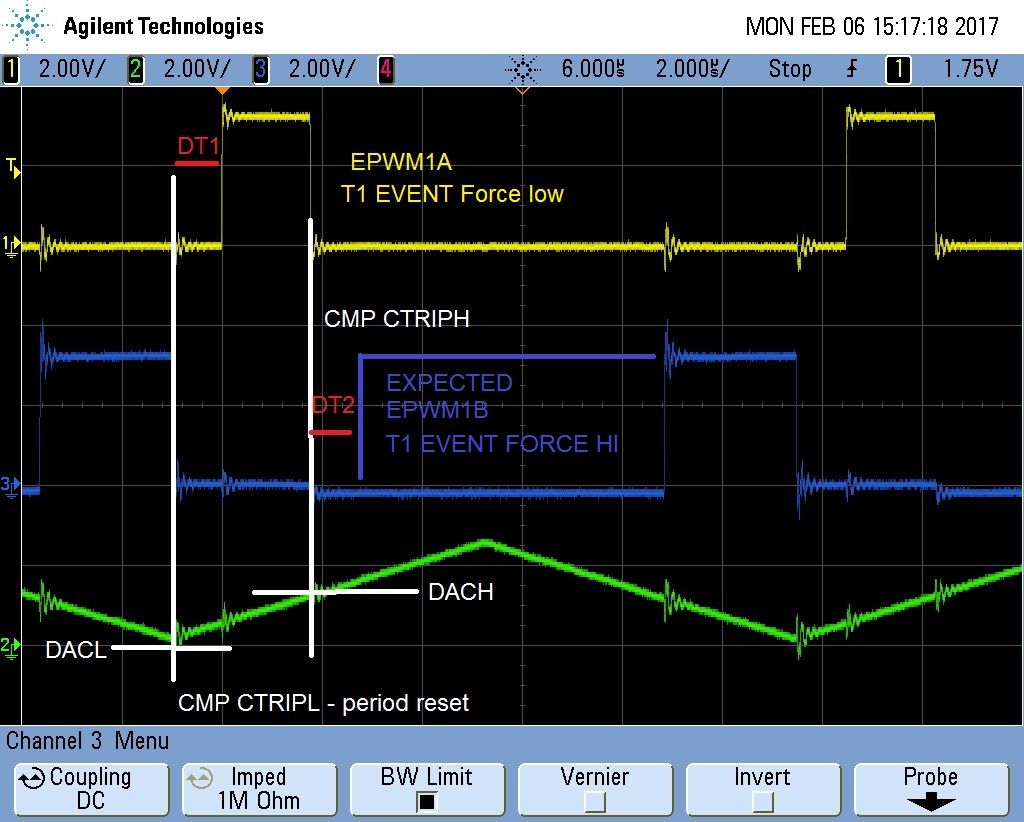This screenshot has height=822, width=1024.
Task: Click the trigger source channel 1 badge
Action: click(x=898, y=69)
